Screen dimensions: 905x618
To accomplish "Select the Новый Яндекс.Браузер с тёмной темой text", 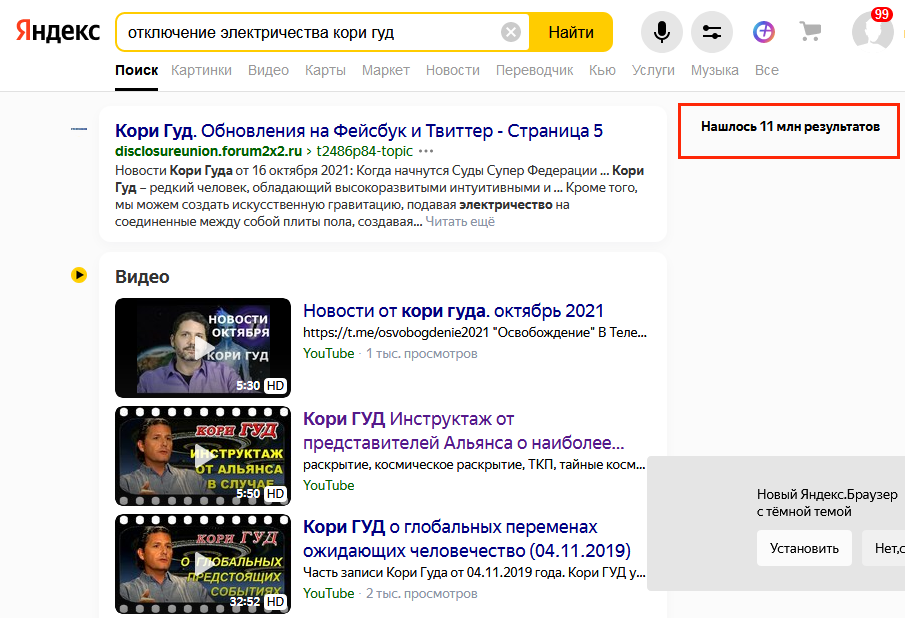I will point(827,503).
